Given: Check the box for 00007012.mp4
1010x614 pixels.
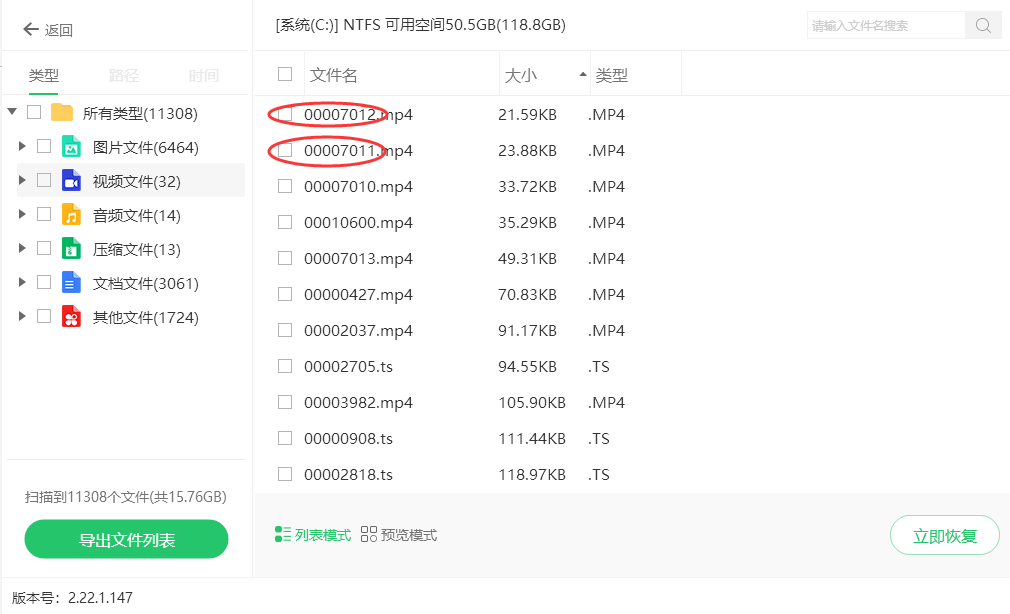Looking at the screenshot, I should pyautogui.click(x=285, y=115).
